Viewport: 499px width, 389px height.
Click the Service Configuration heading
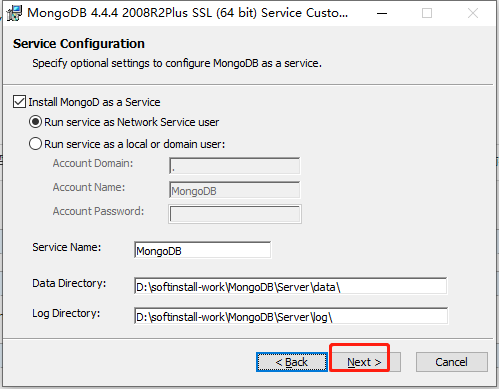pos(79,44)
